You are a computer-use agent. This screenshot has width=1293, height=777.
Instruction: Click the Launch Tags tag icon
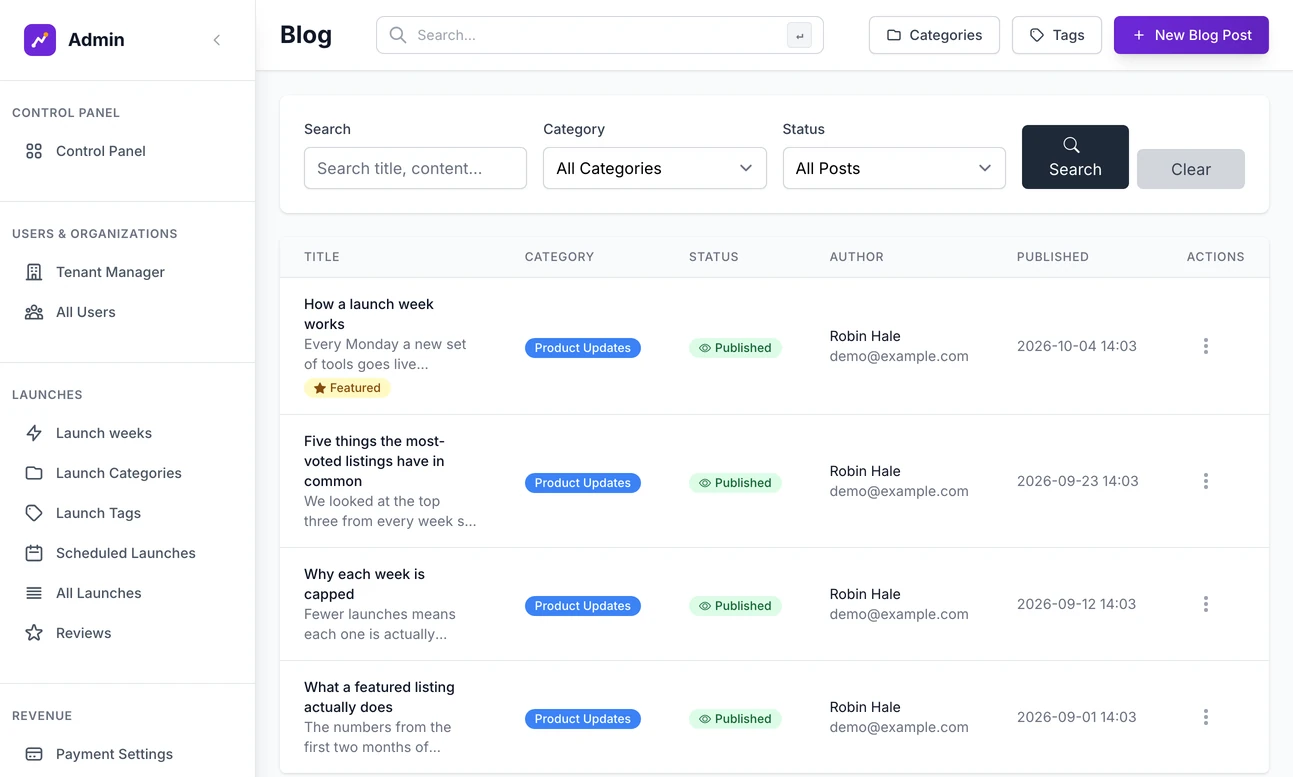(34, 513)
